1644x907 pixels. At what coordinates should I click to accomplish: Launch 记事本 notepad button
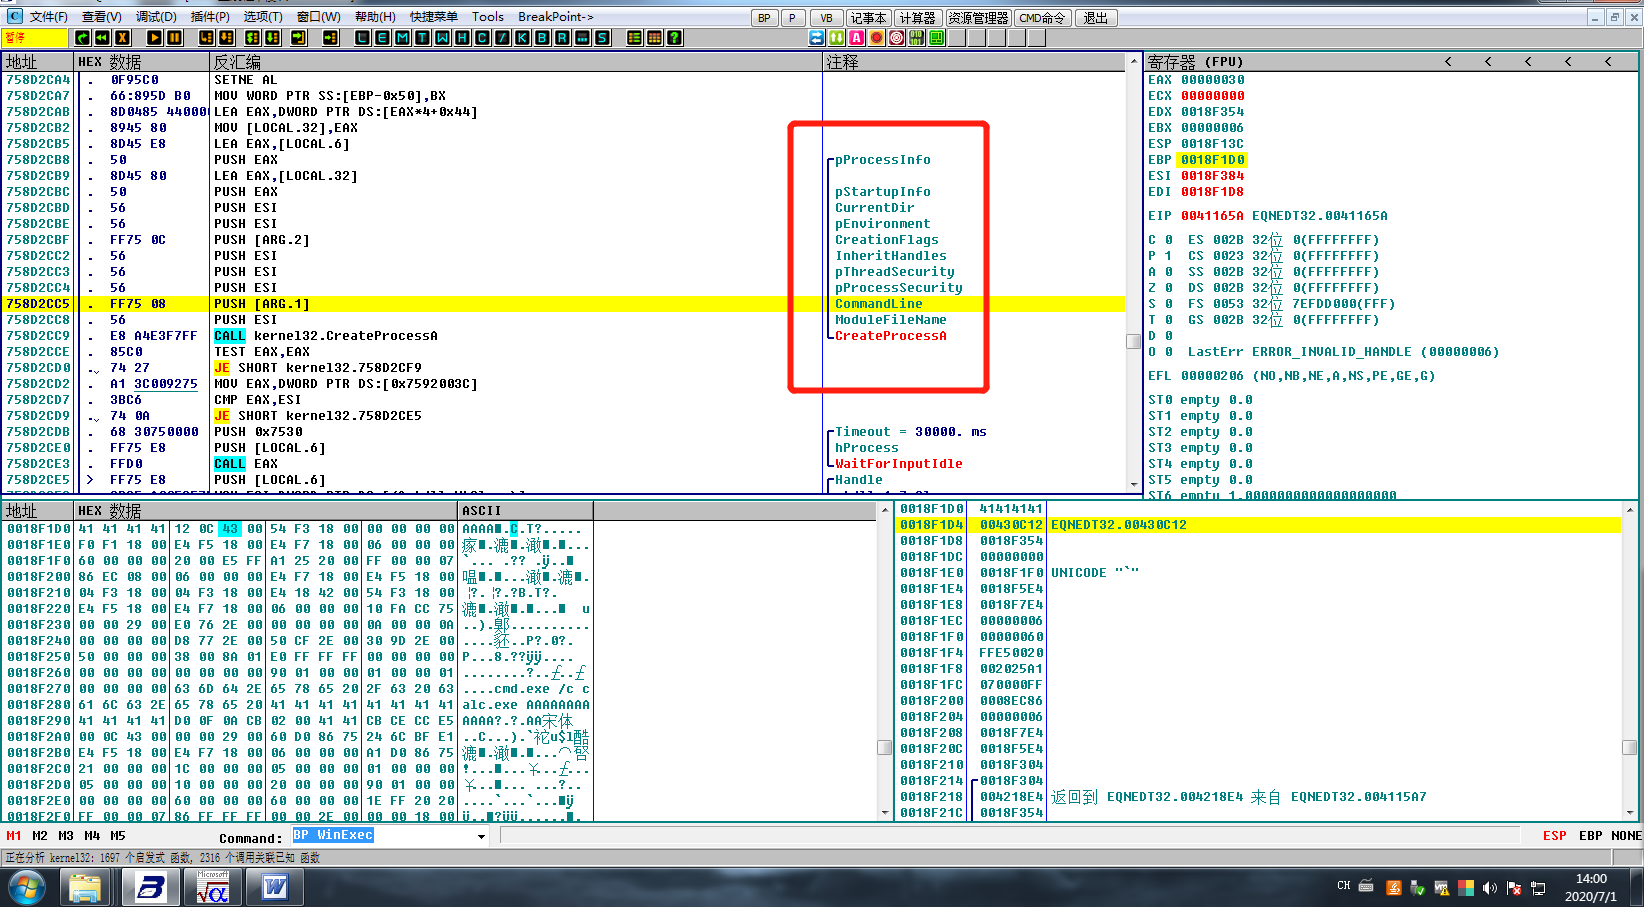pyautogui.click(x=868, y=18)
